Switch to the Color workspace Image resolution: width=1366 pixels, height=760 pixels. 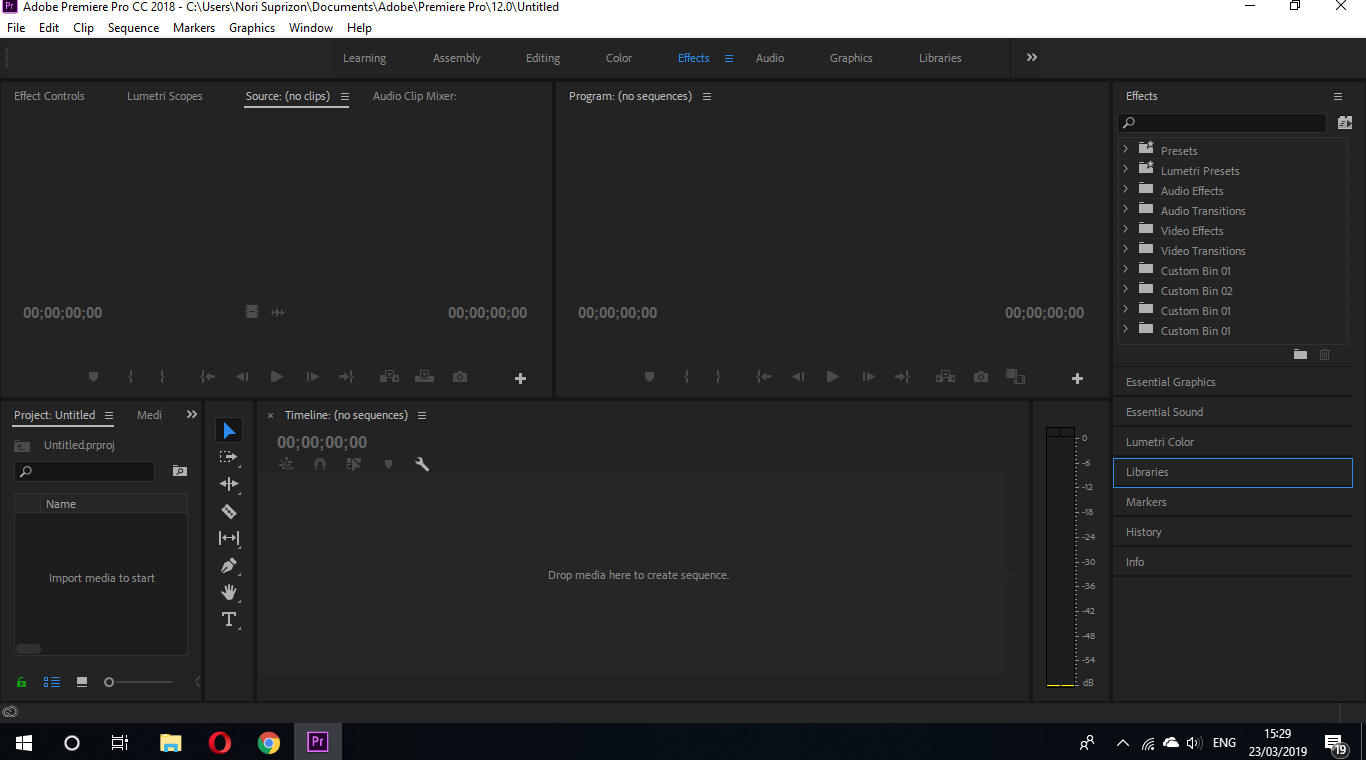tap(619, 58)
